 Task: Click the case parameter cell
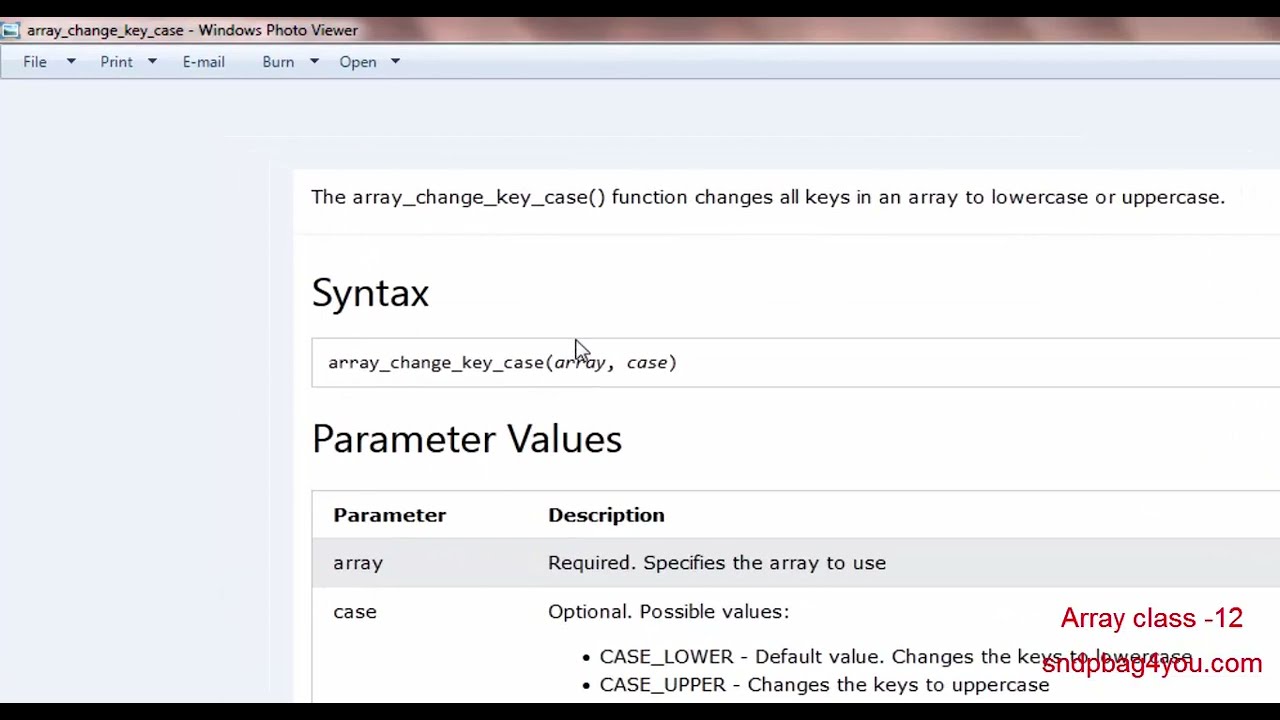point(355,612)
